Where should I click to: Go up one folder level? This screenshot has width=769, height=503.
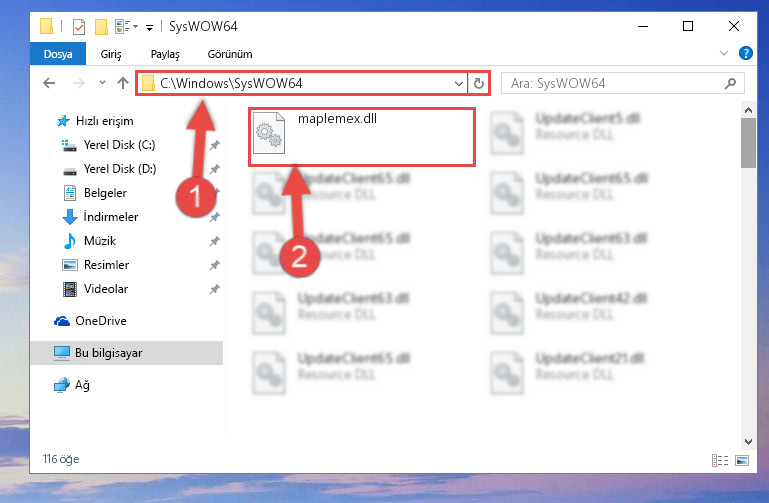click(123, 83)
